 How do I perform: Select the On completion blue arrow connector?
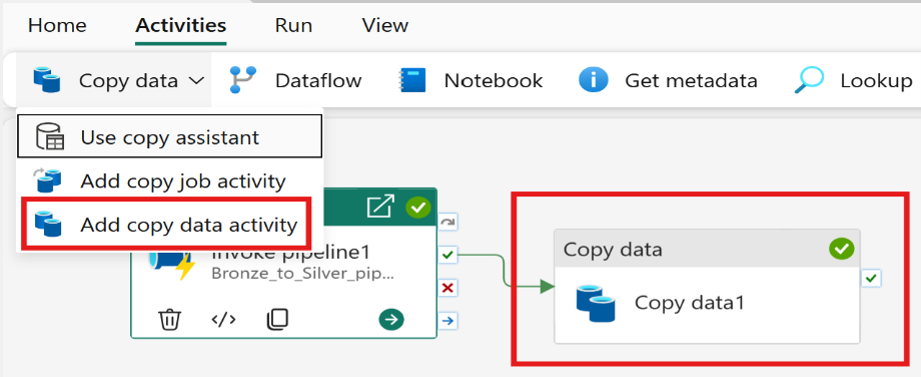pyautogui.click(x=449, y=321)
